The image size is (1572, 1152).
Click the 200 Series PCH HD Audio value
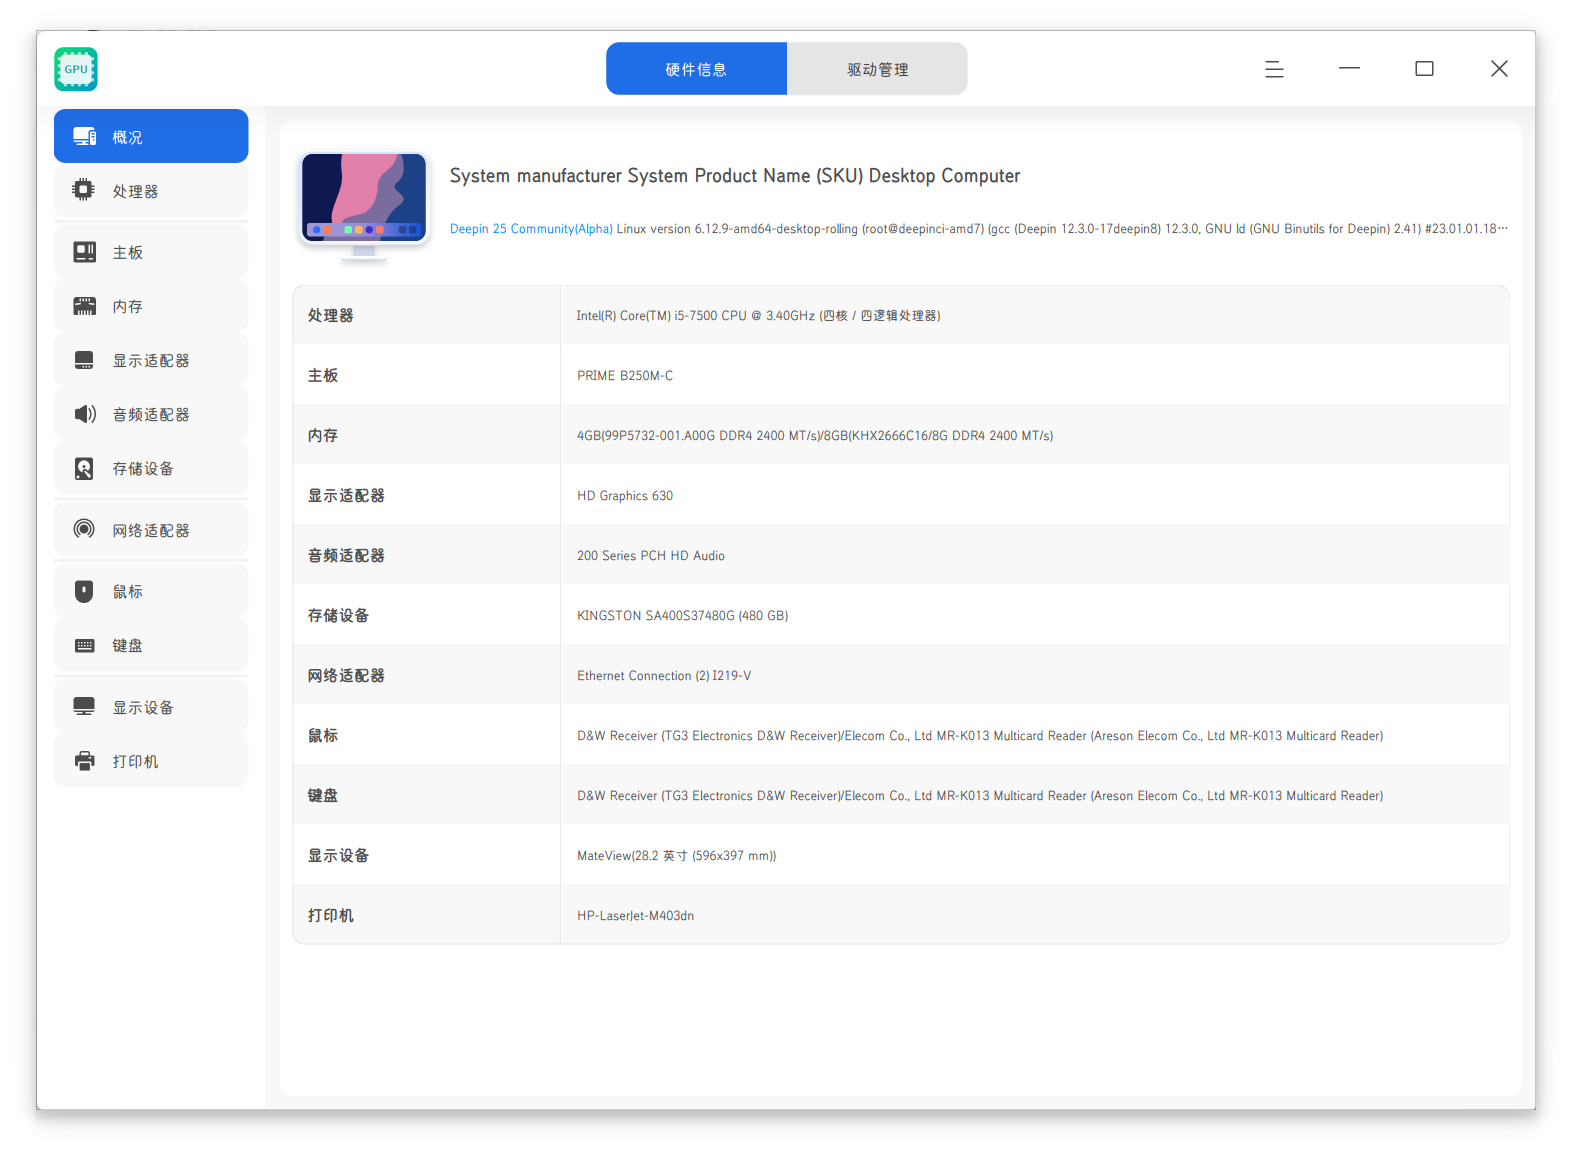coord(651,556)
